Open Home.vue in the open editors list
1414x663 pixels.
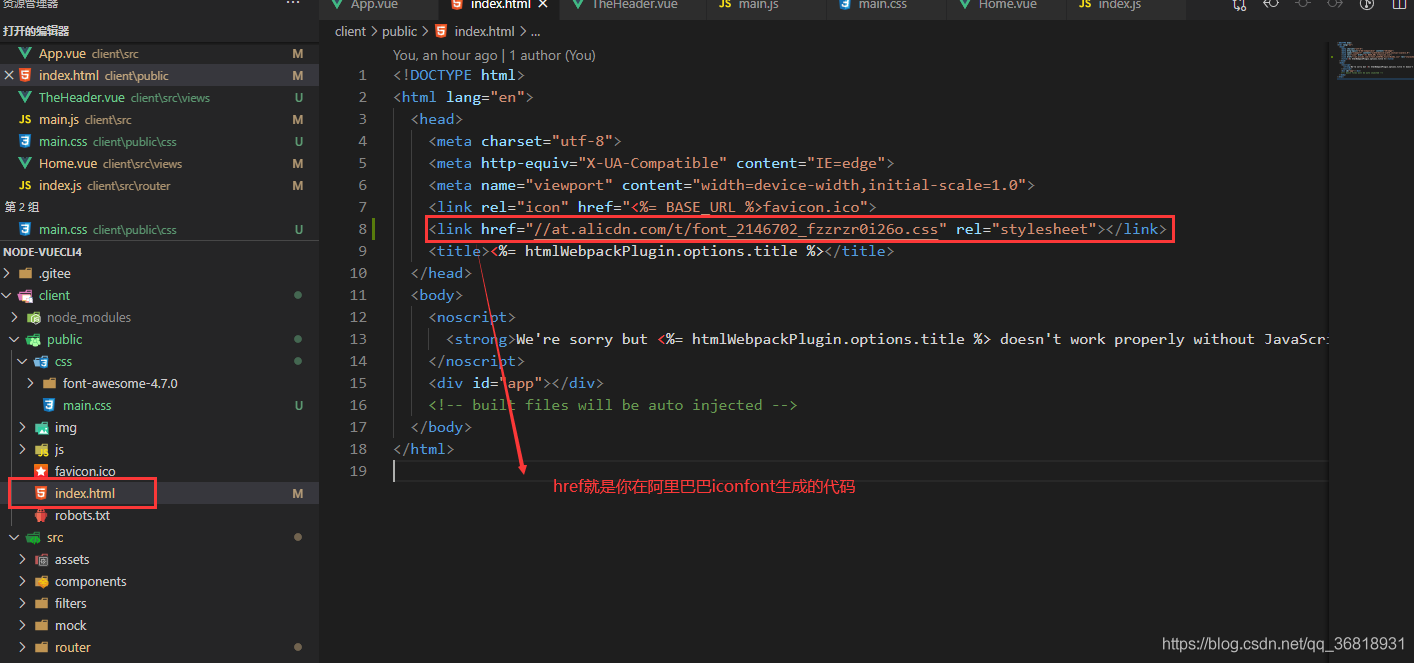point(160,163)
